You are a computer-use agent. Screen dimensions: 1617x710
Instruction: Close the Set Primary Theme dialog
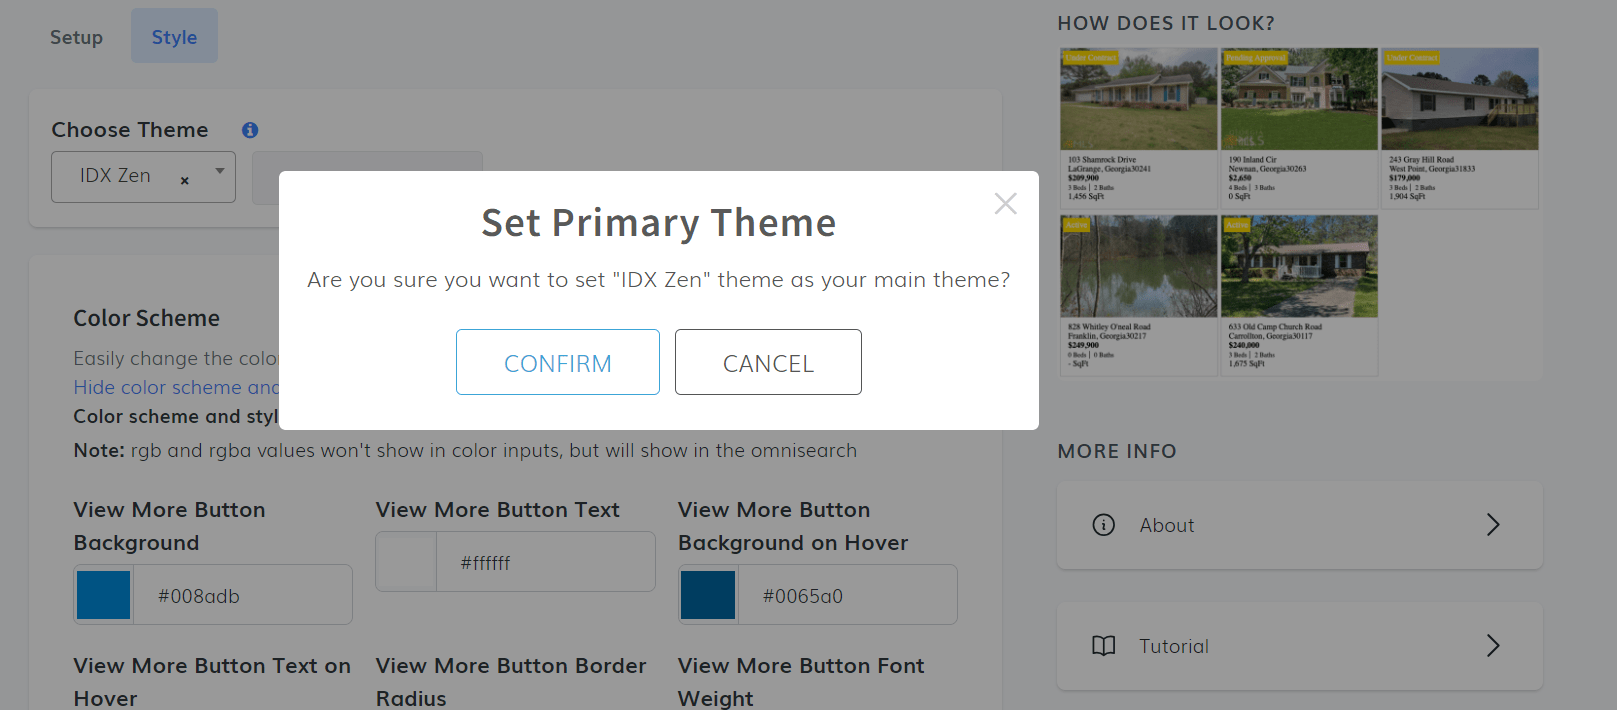click(x=1005, y=204)
